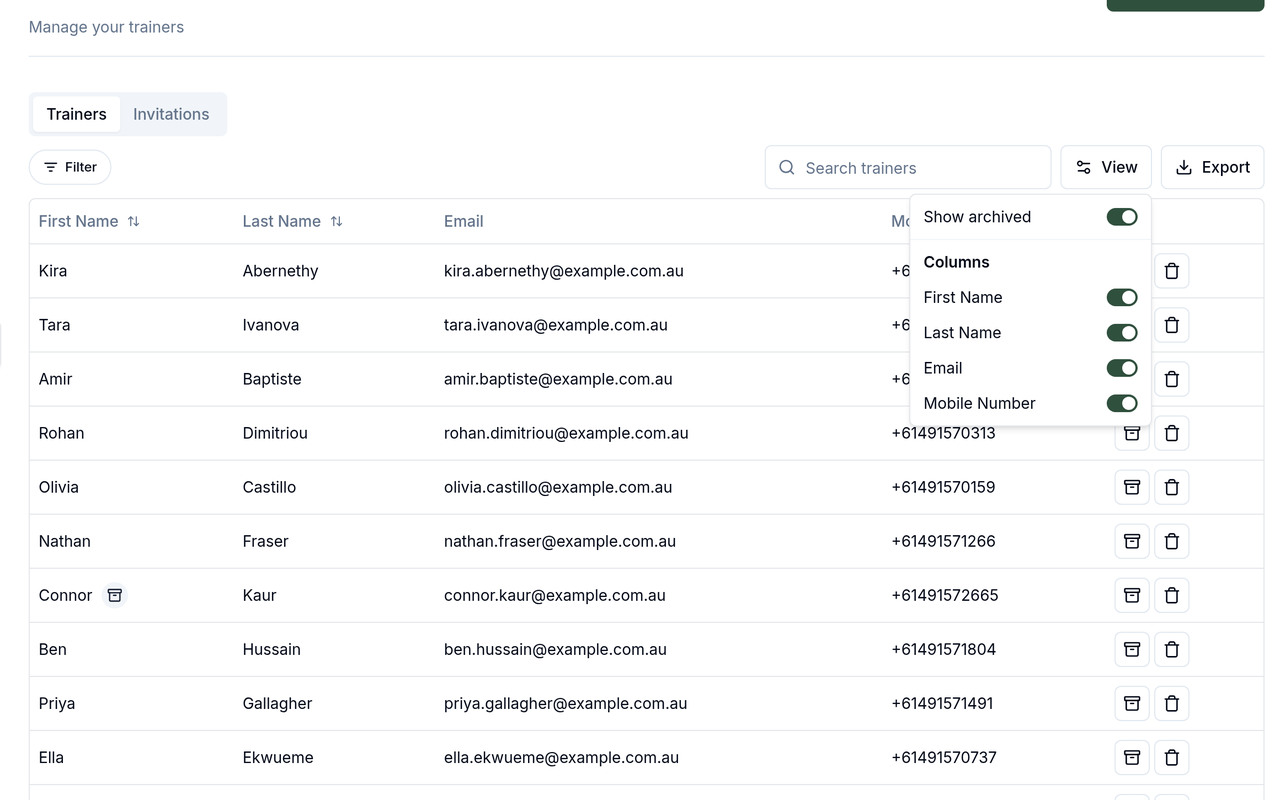1280x800 pixels.
Task: Select the Trainers tab
Action: click(76, 114)
